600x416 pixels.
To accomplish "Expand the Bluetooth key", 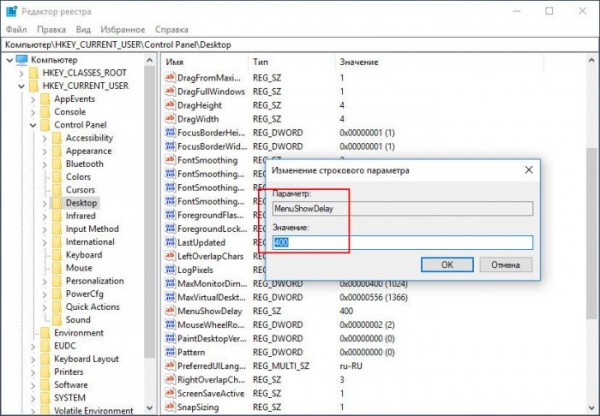I will 44,165.
